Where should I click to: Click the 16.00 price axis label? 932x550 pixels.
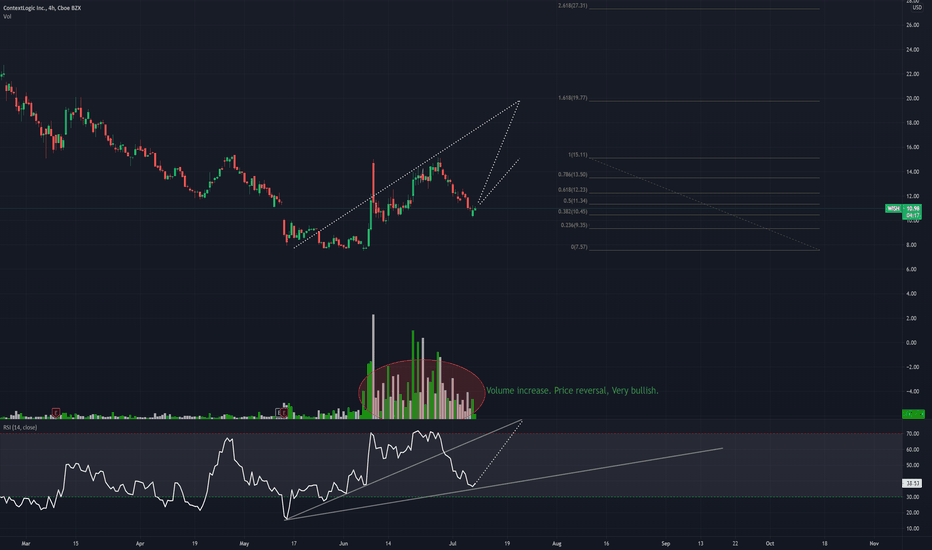click(912, 147)
